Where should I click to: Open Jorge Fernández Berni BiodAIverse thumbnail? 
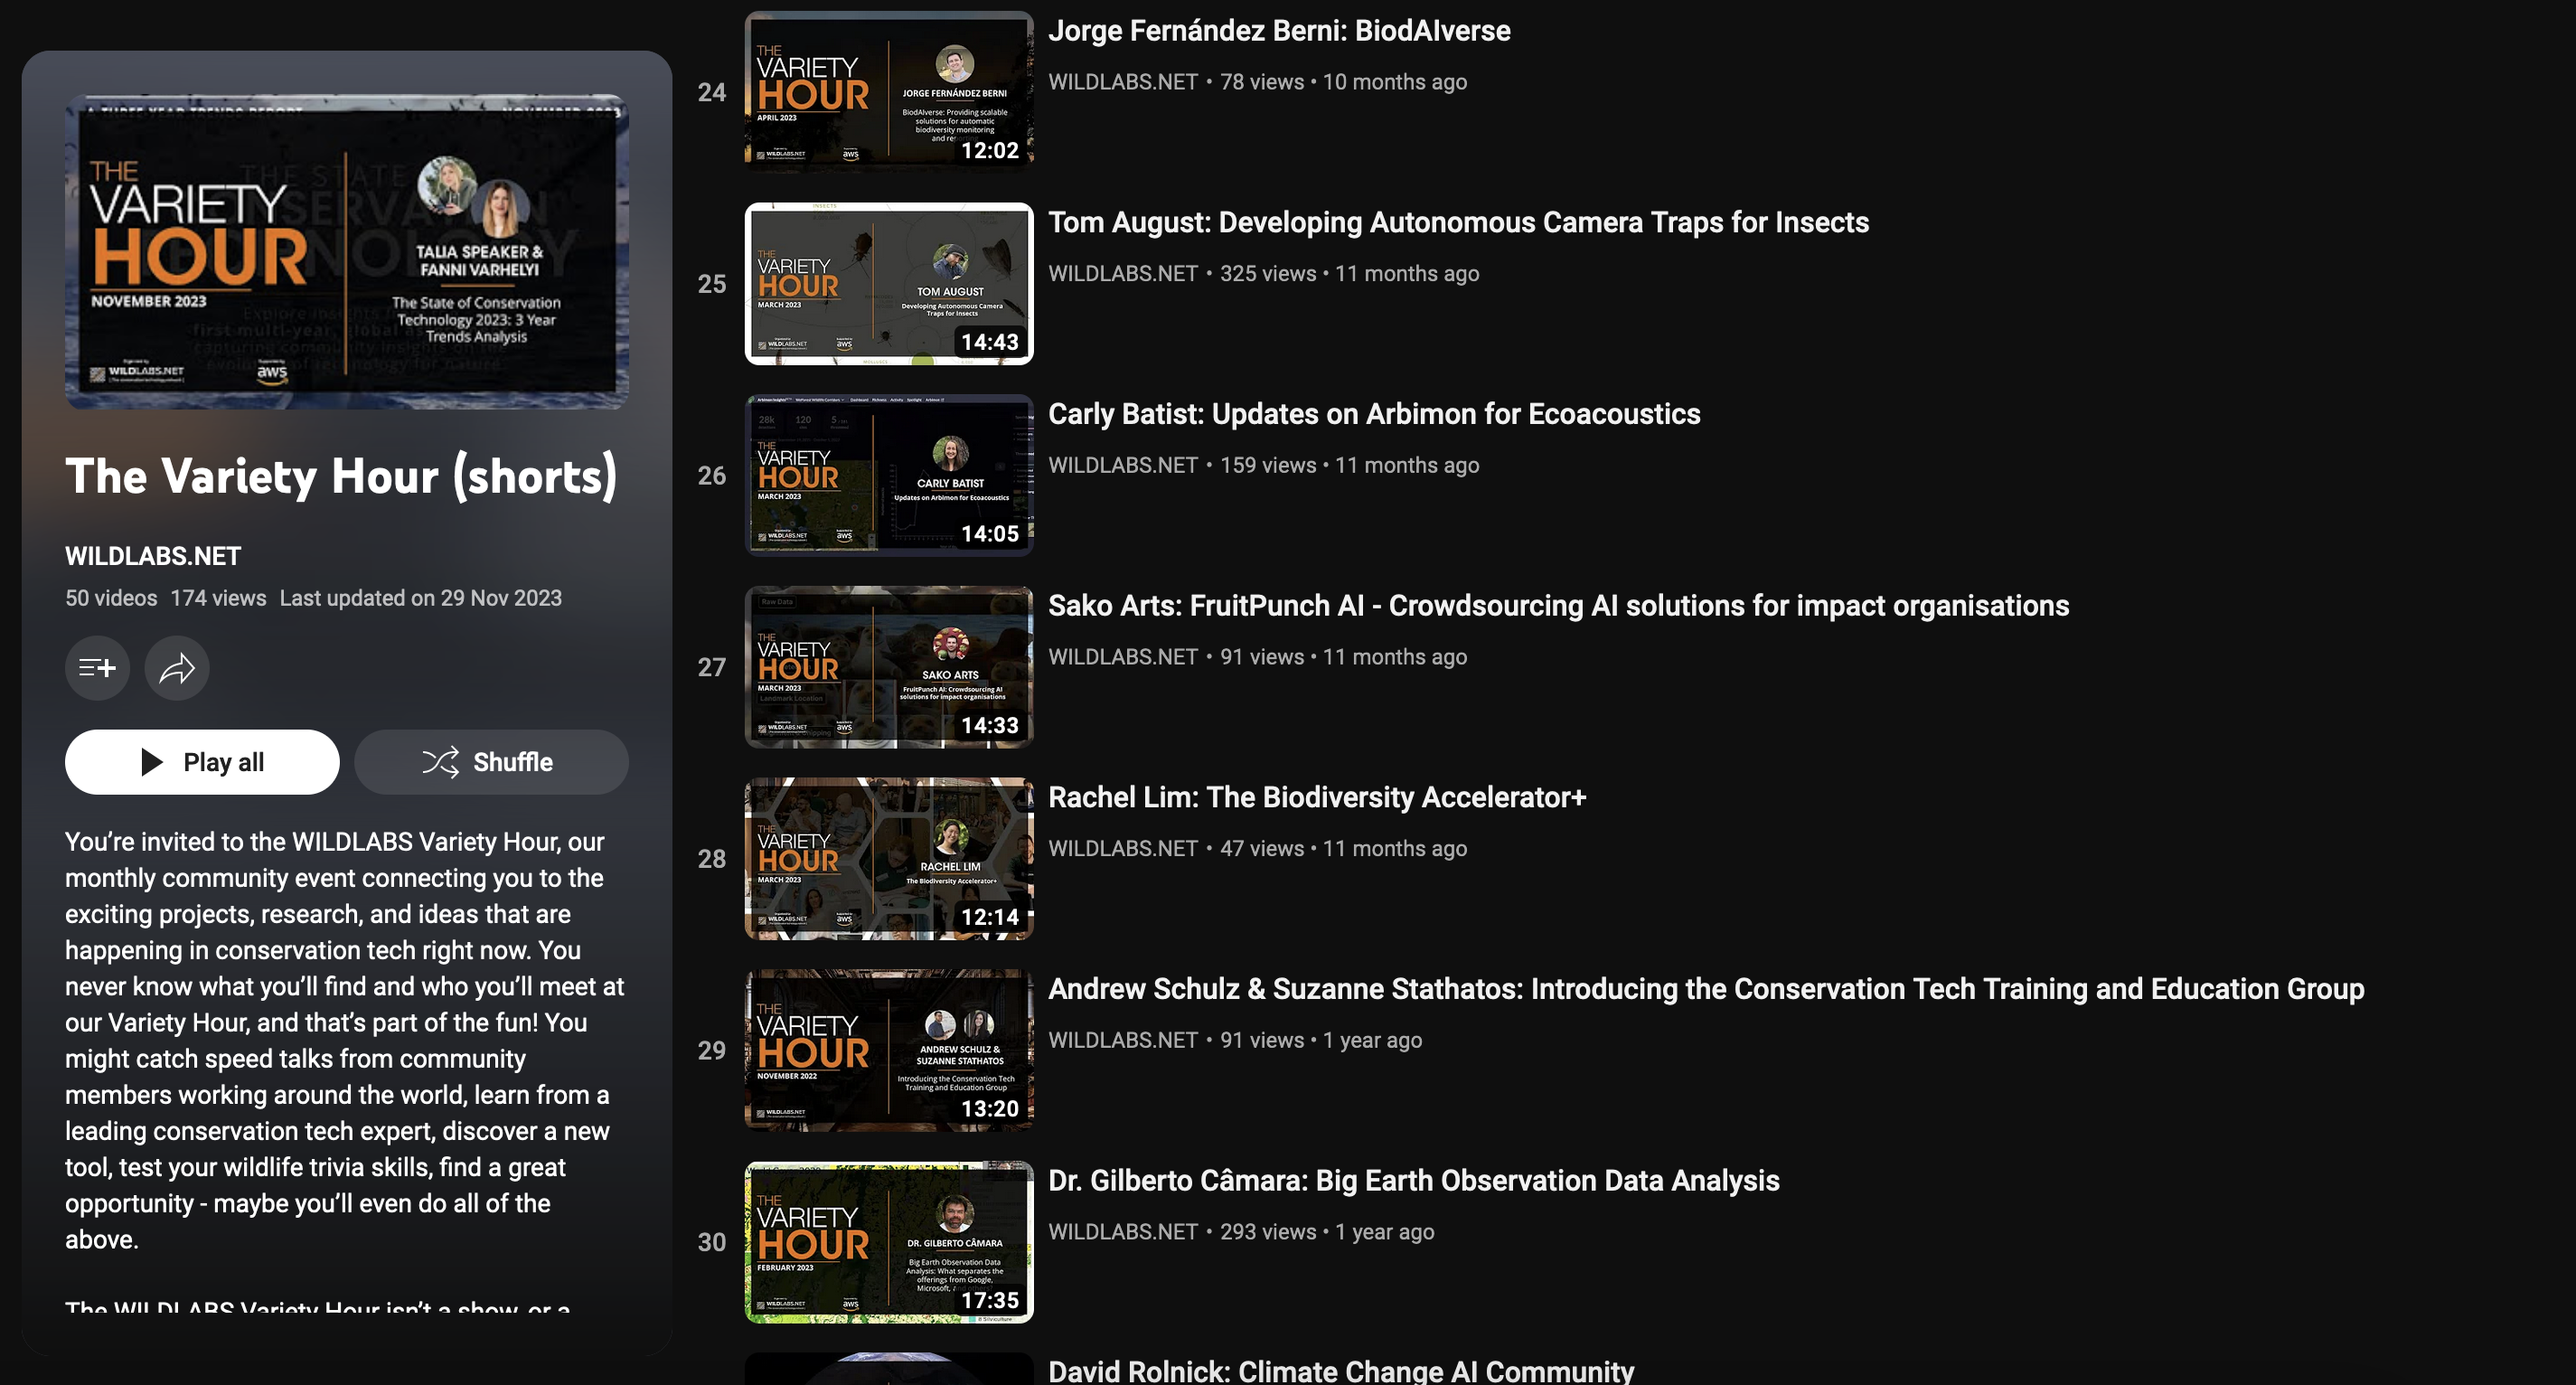[x=889, y=91]
